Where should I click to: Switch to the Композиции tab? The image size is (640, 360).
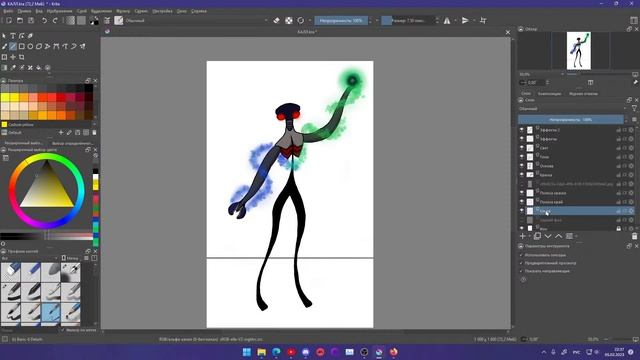(549, 93)
